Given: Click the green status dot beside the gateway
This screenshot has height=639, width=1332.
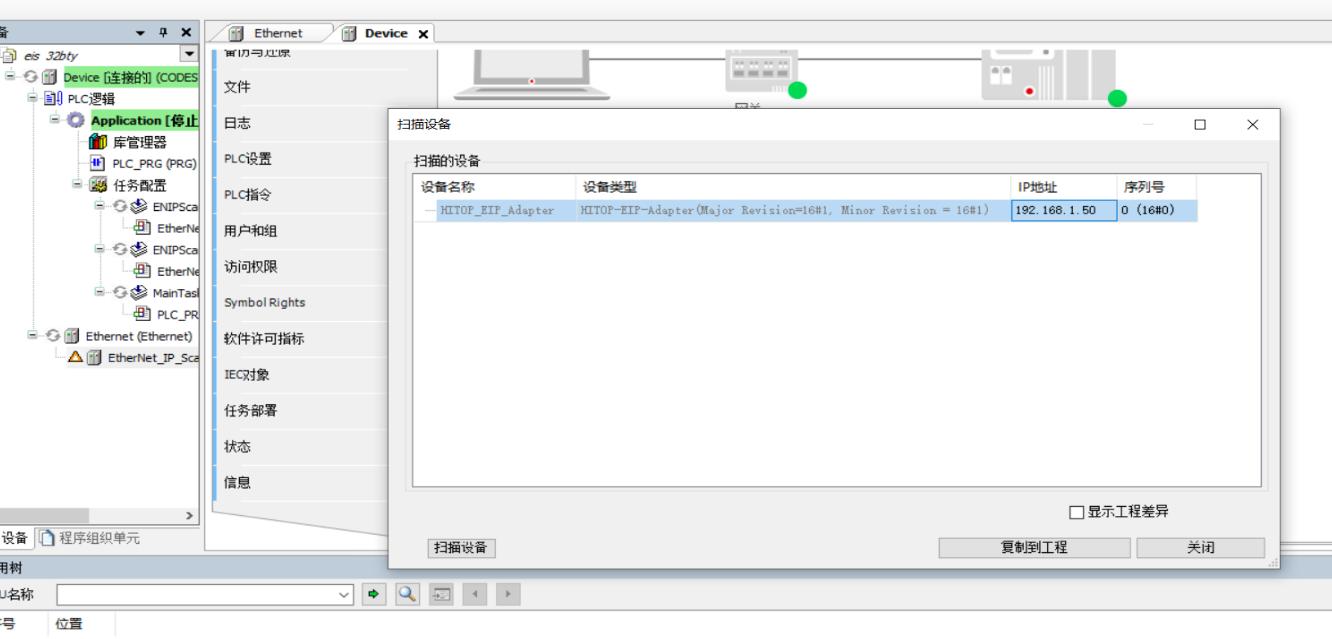Looking at the screenshot, I should (797, 91).
